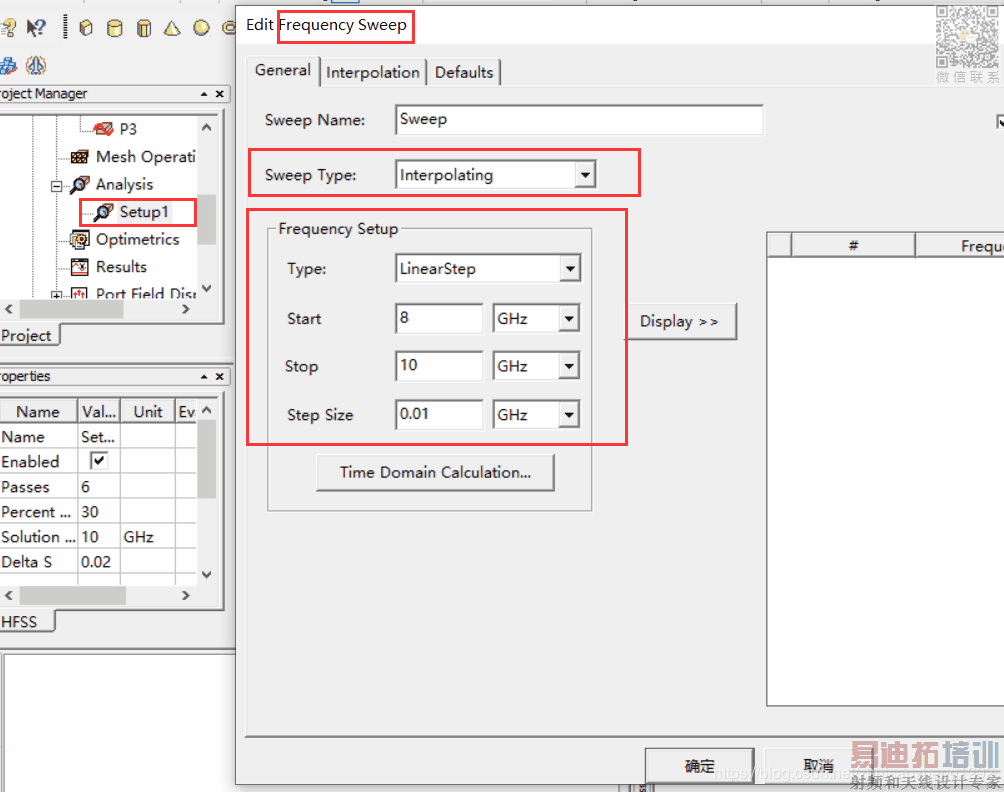Click the blue stacked blocks toolbar icon

[8, 65]
